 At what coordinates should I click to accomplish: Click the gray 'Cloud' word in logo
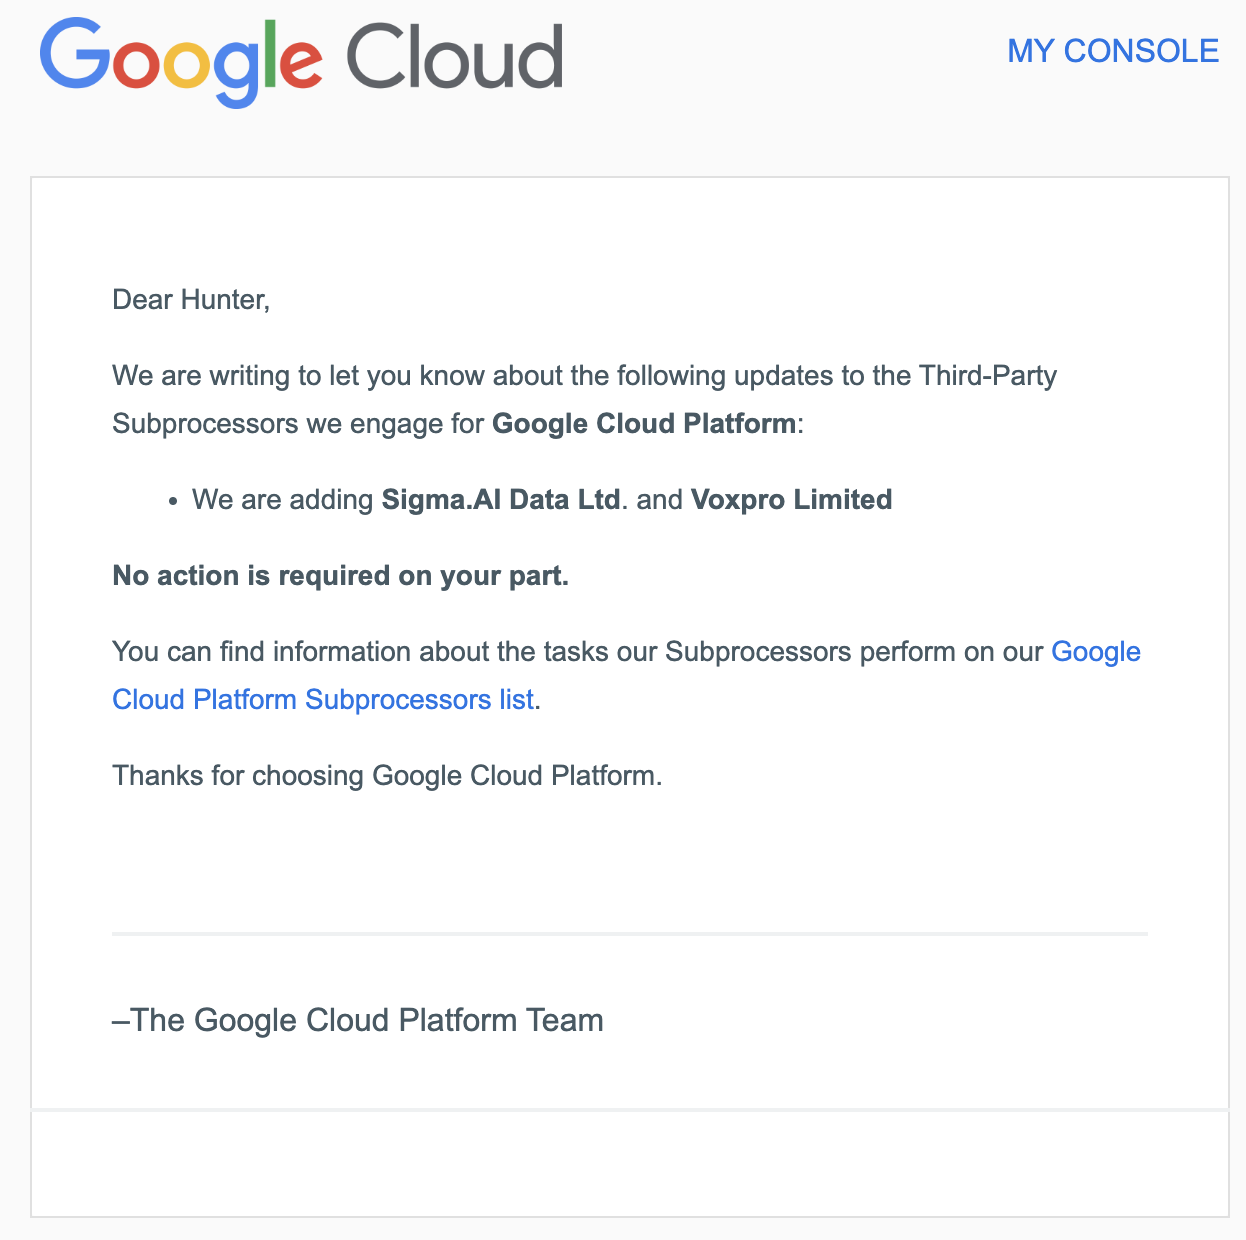pyautogui.click(x=455, y=56)
